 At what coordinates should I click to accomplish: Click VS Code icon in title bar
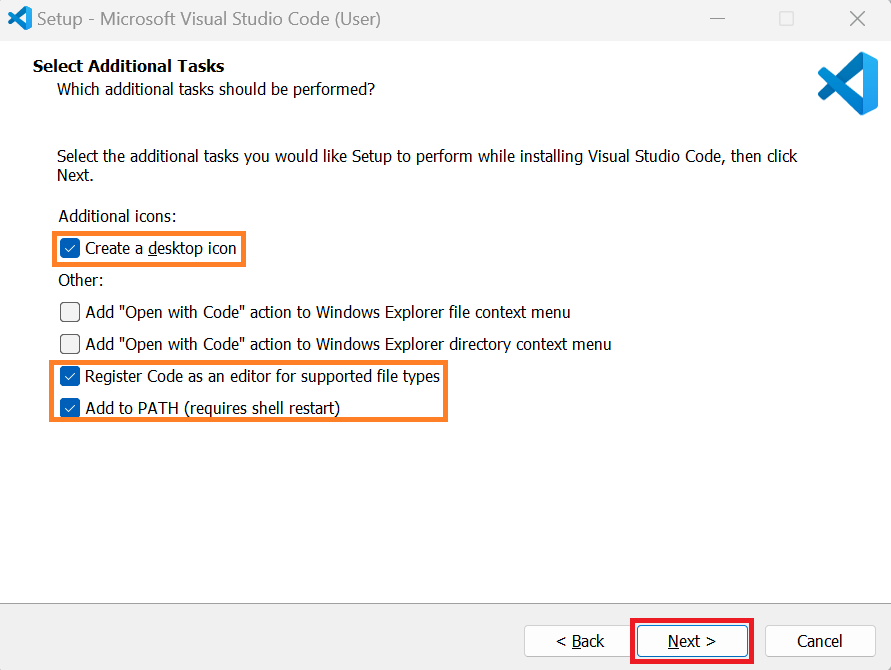[19, 18]
